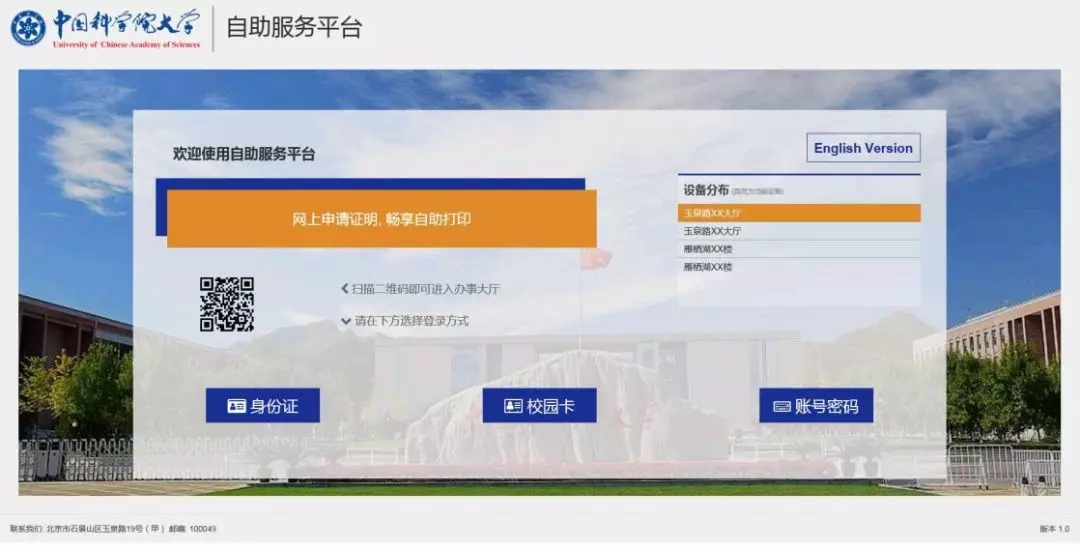Click the down chevron beside 请在下方选择登录方式
This screenshot has width=1080, height=549.
click(x=345, y=321)
